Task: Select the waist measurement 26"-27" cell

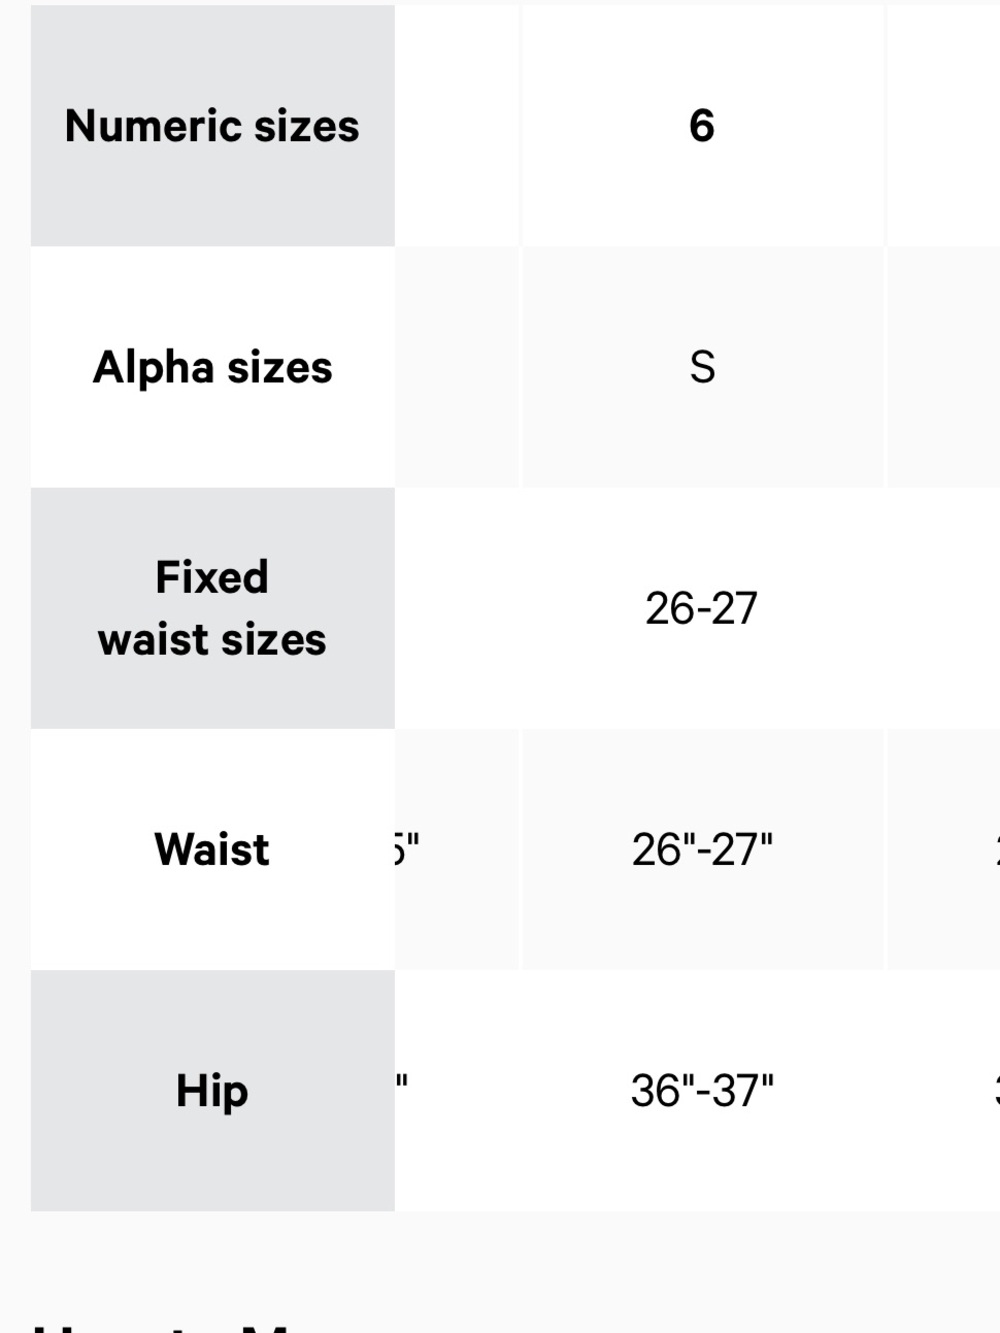Action: pyautogui.click(x=702, y=849)
